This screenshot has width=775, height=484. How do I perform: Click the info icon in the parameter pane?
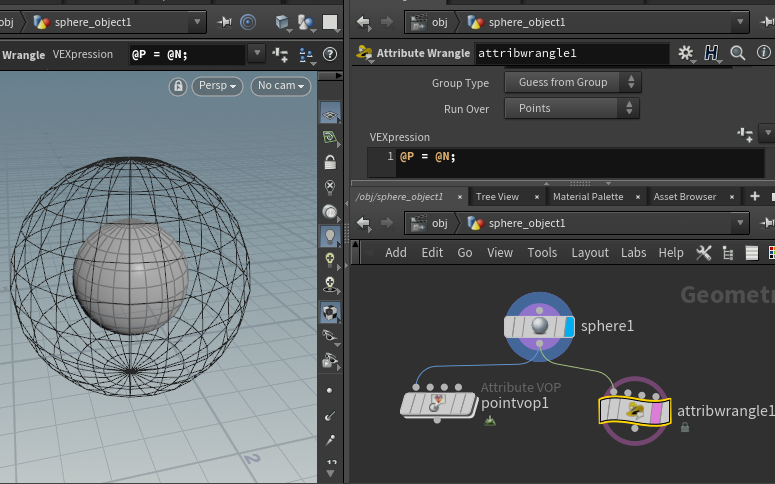pos(764,52)
